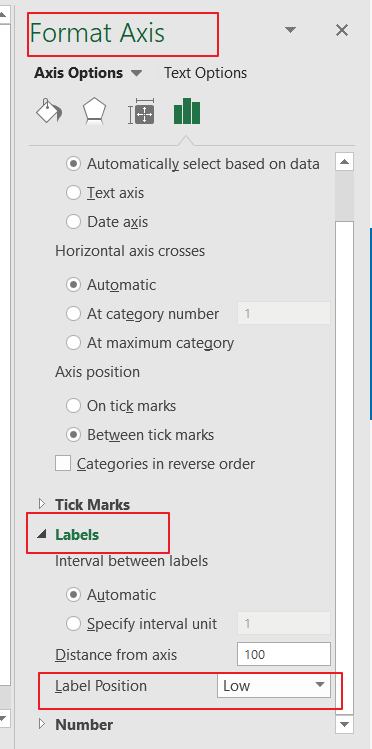Open the task pane options arrow
Screen dimensions: 372x749
pyautogui.click(x=290, y=31)
